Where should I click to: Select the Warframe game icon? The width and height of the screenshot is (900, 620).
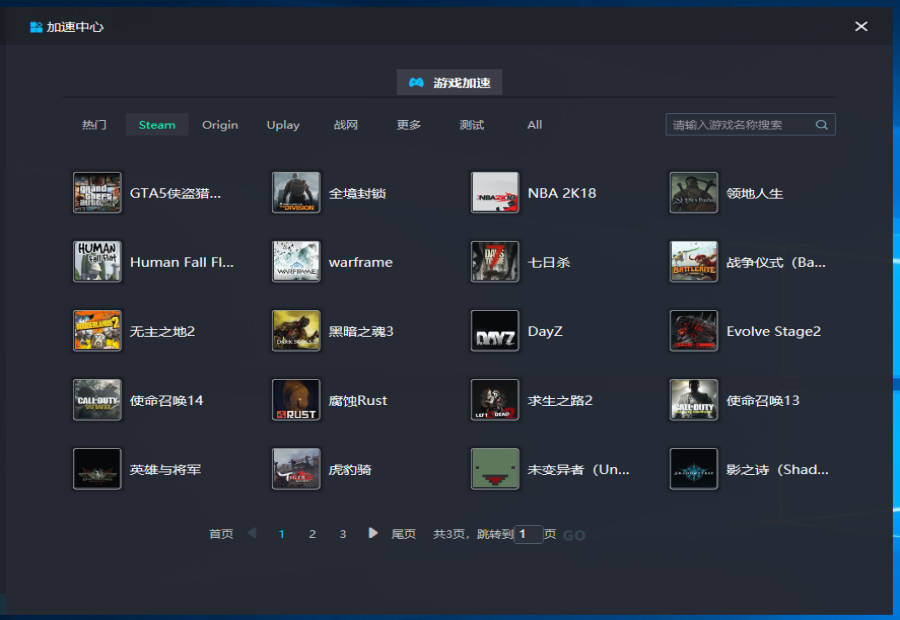coord(296,262)
